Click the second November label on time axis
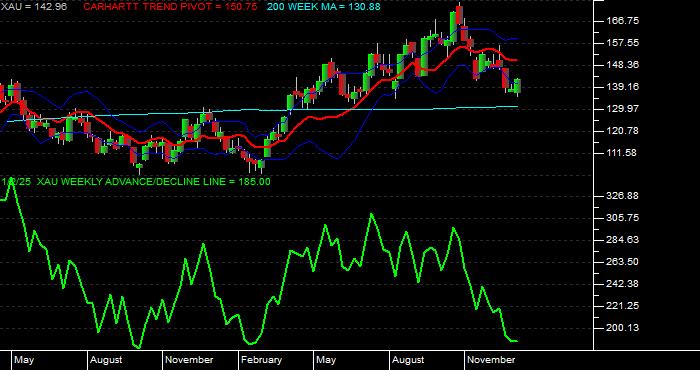Screen dimensions: 700x370 tap(491, 360)
